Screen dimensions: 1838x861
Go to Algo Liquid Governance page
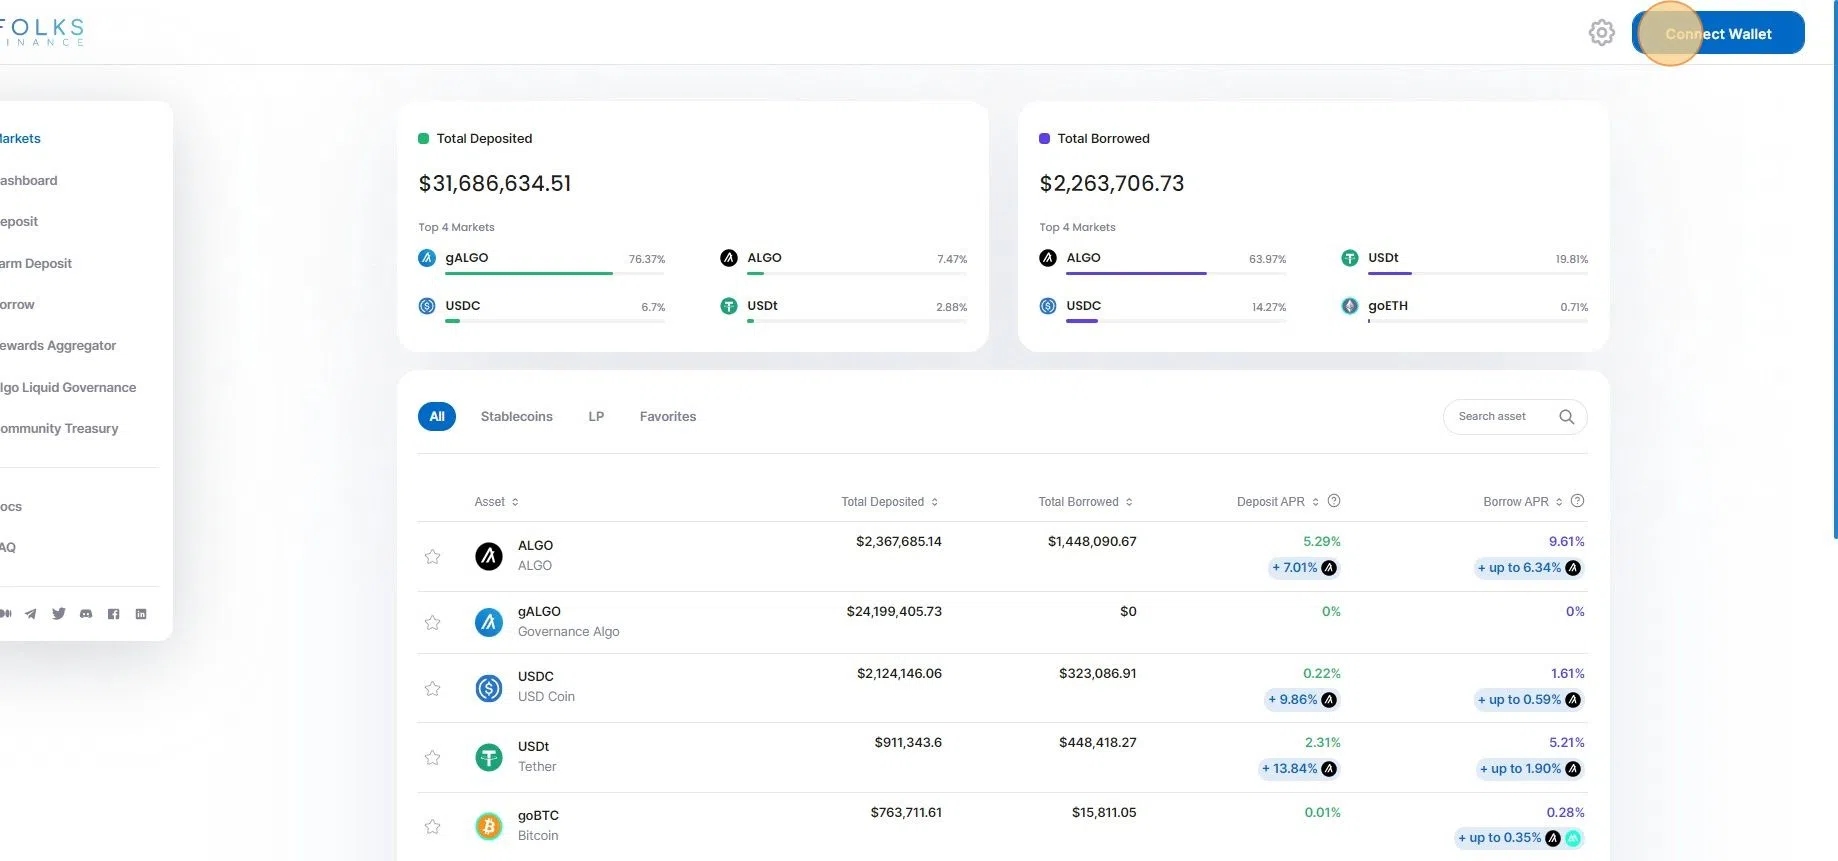(x=68, y=387)
